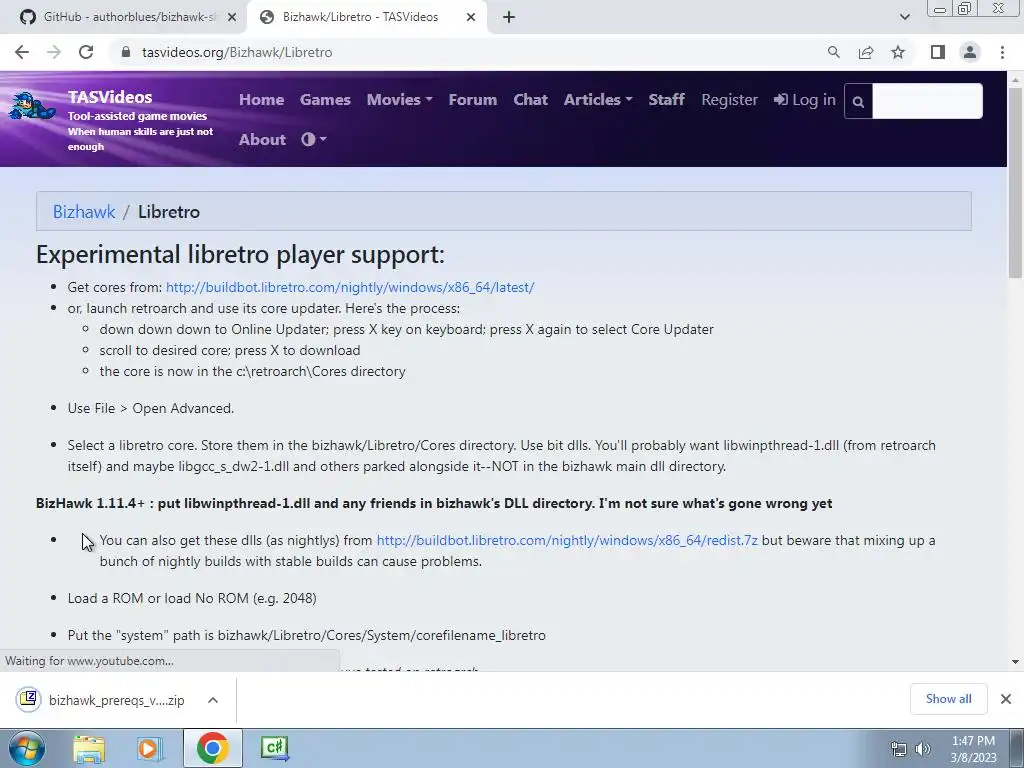Open the browser side panel icon
The image size is (1024, 768).
click(938, 52)
